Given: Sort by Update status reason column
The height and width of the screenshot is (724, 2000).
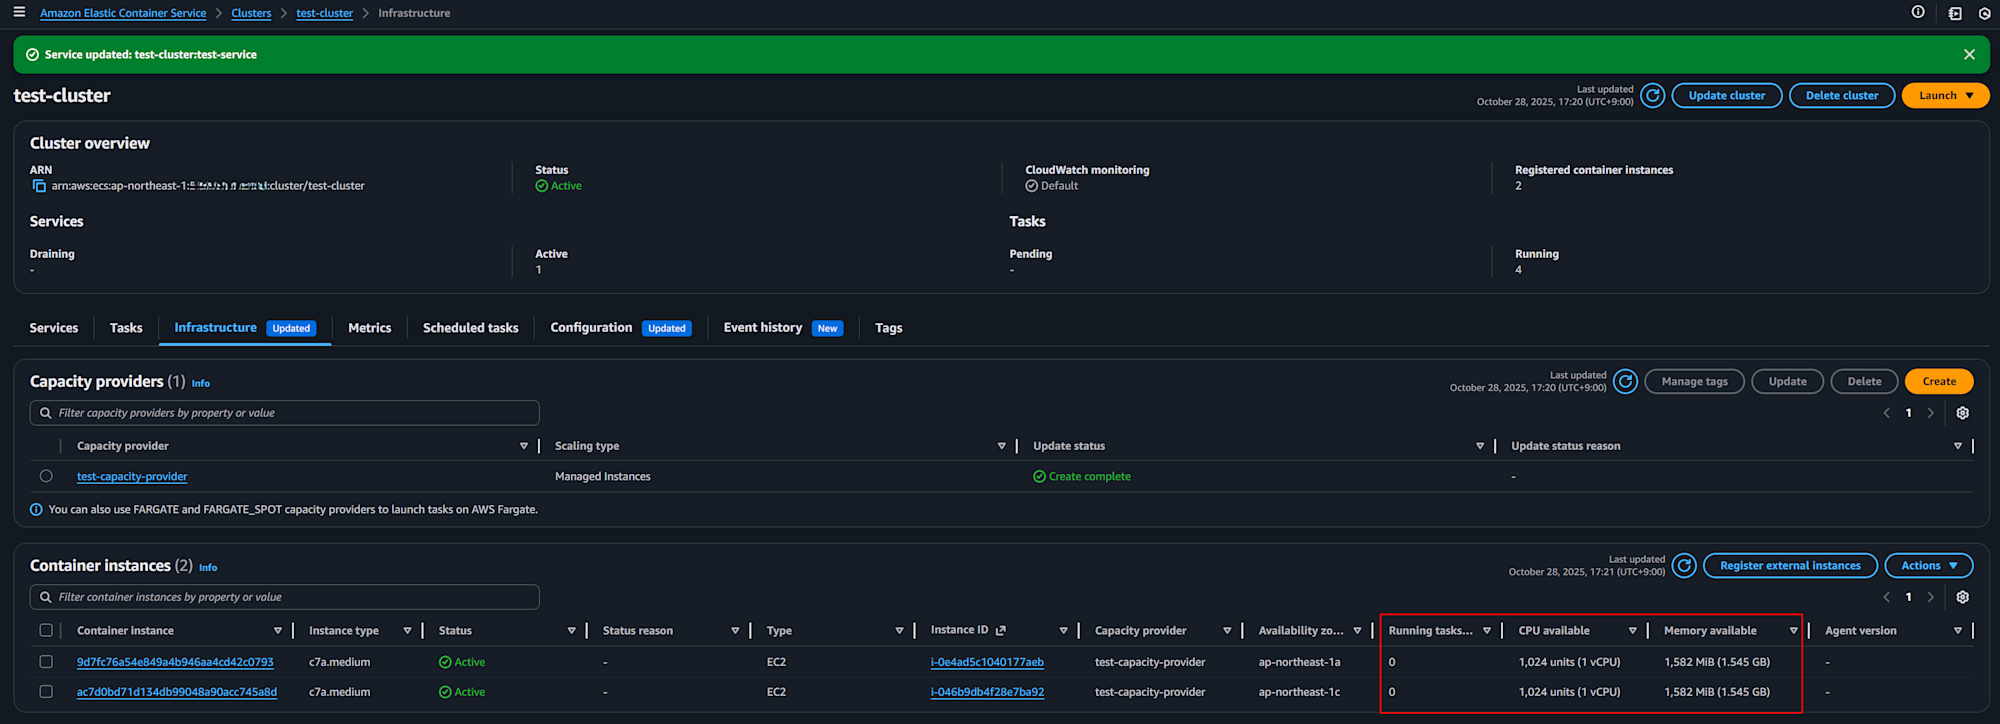Looking at the screenshot, I should pyautogui.click(x=1957, y=446).
